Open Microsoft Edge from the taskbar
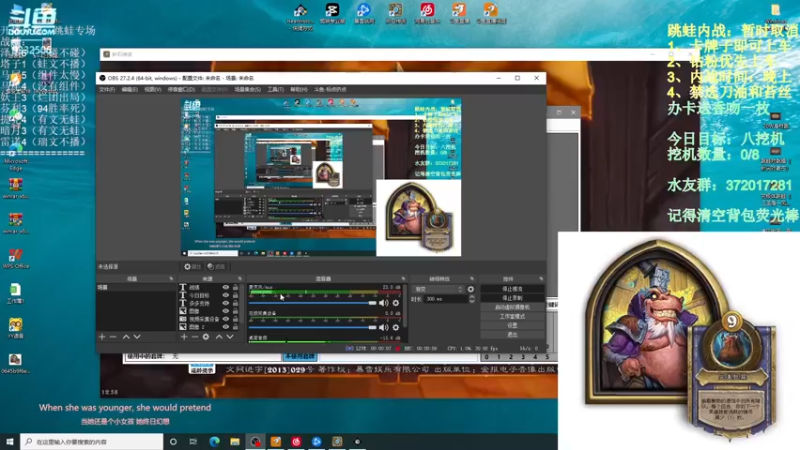 pyautogui.click(x=214, y=441)
